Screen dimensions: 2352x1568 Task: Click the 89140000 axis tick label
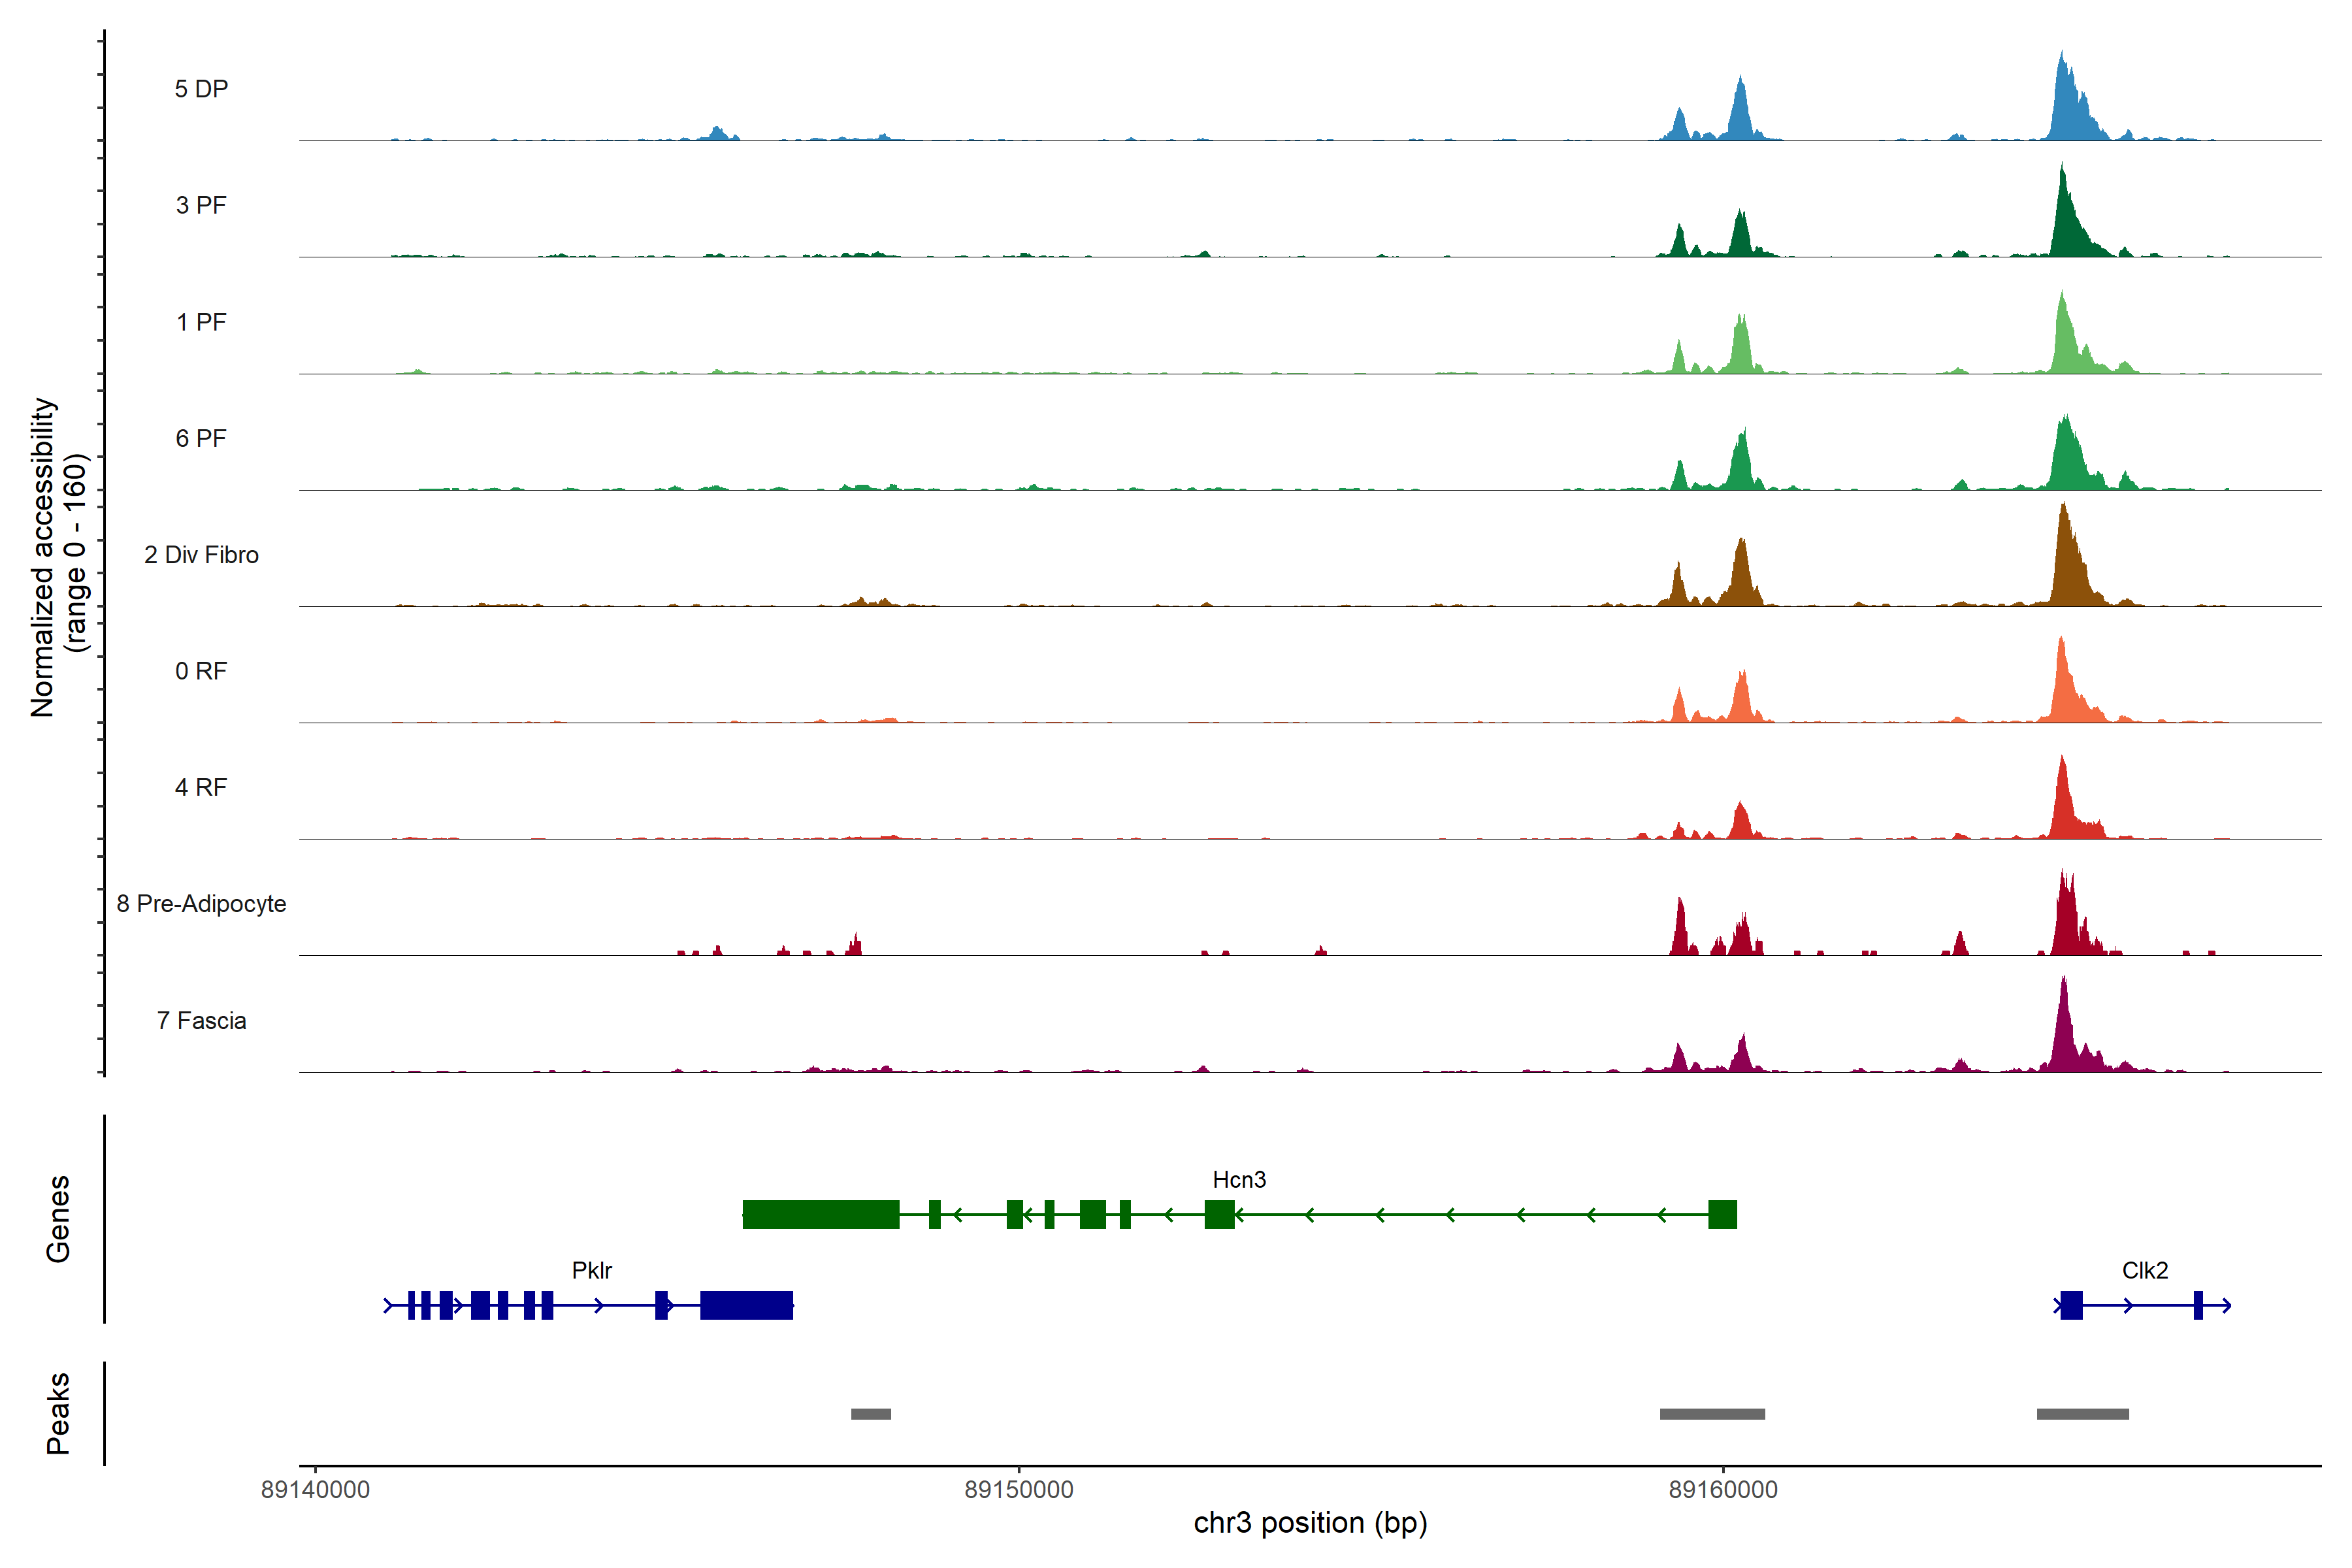point(315,1489)
